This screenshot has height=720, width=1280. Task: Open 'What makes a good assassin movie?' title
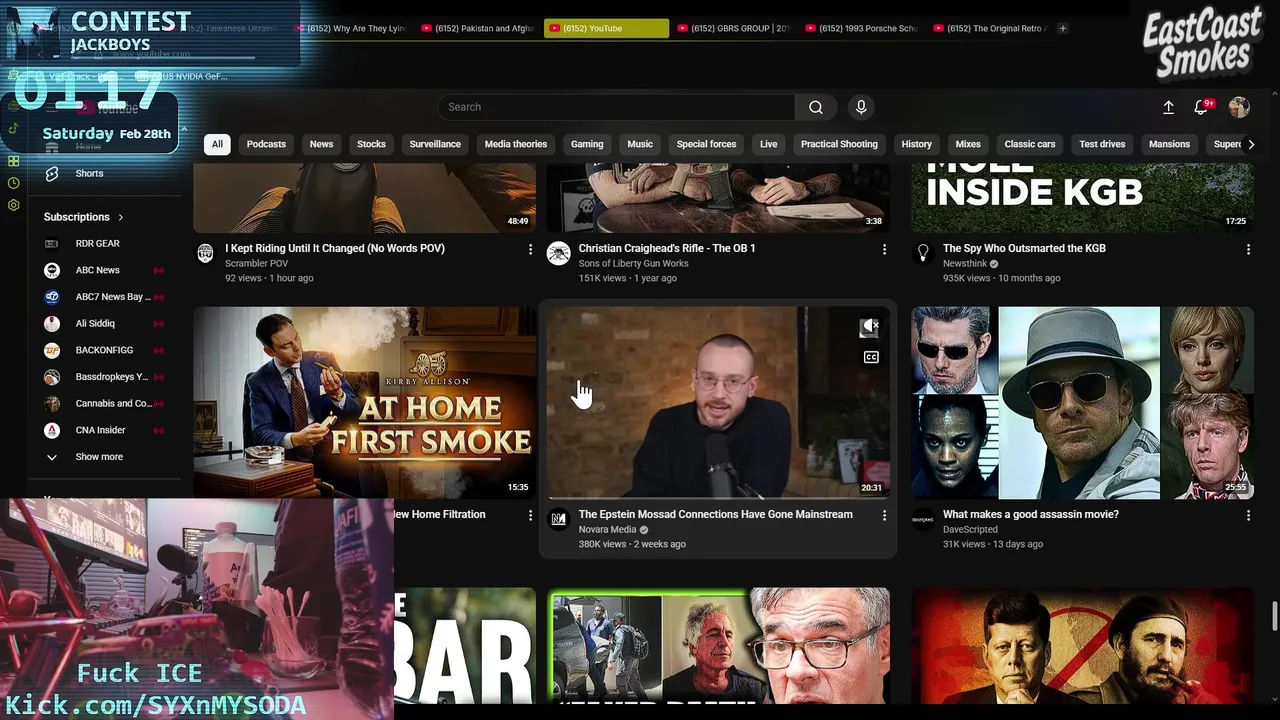pos(1031,514)
